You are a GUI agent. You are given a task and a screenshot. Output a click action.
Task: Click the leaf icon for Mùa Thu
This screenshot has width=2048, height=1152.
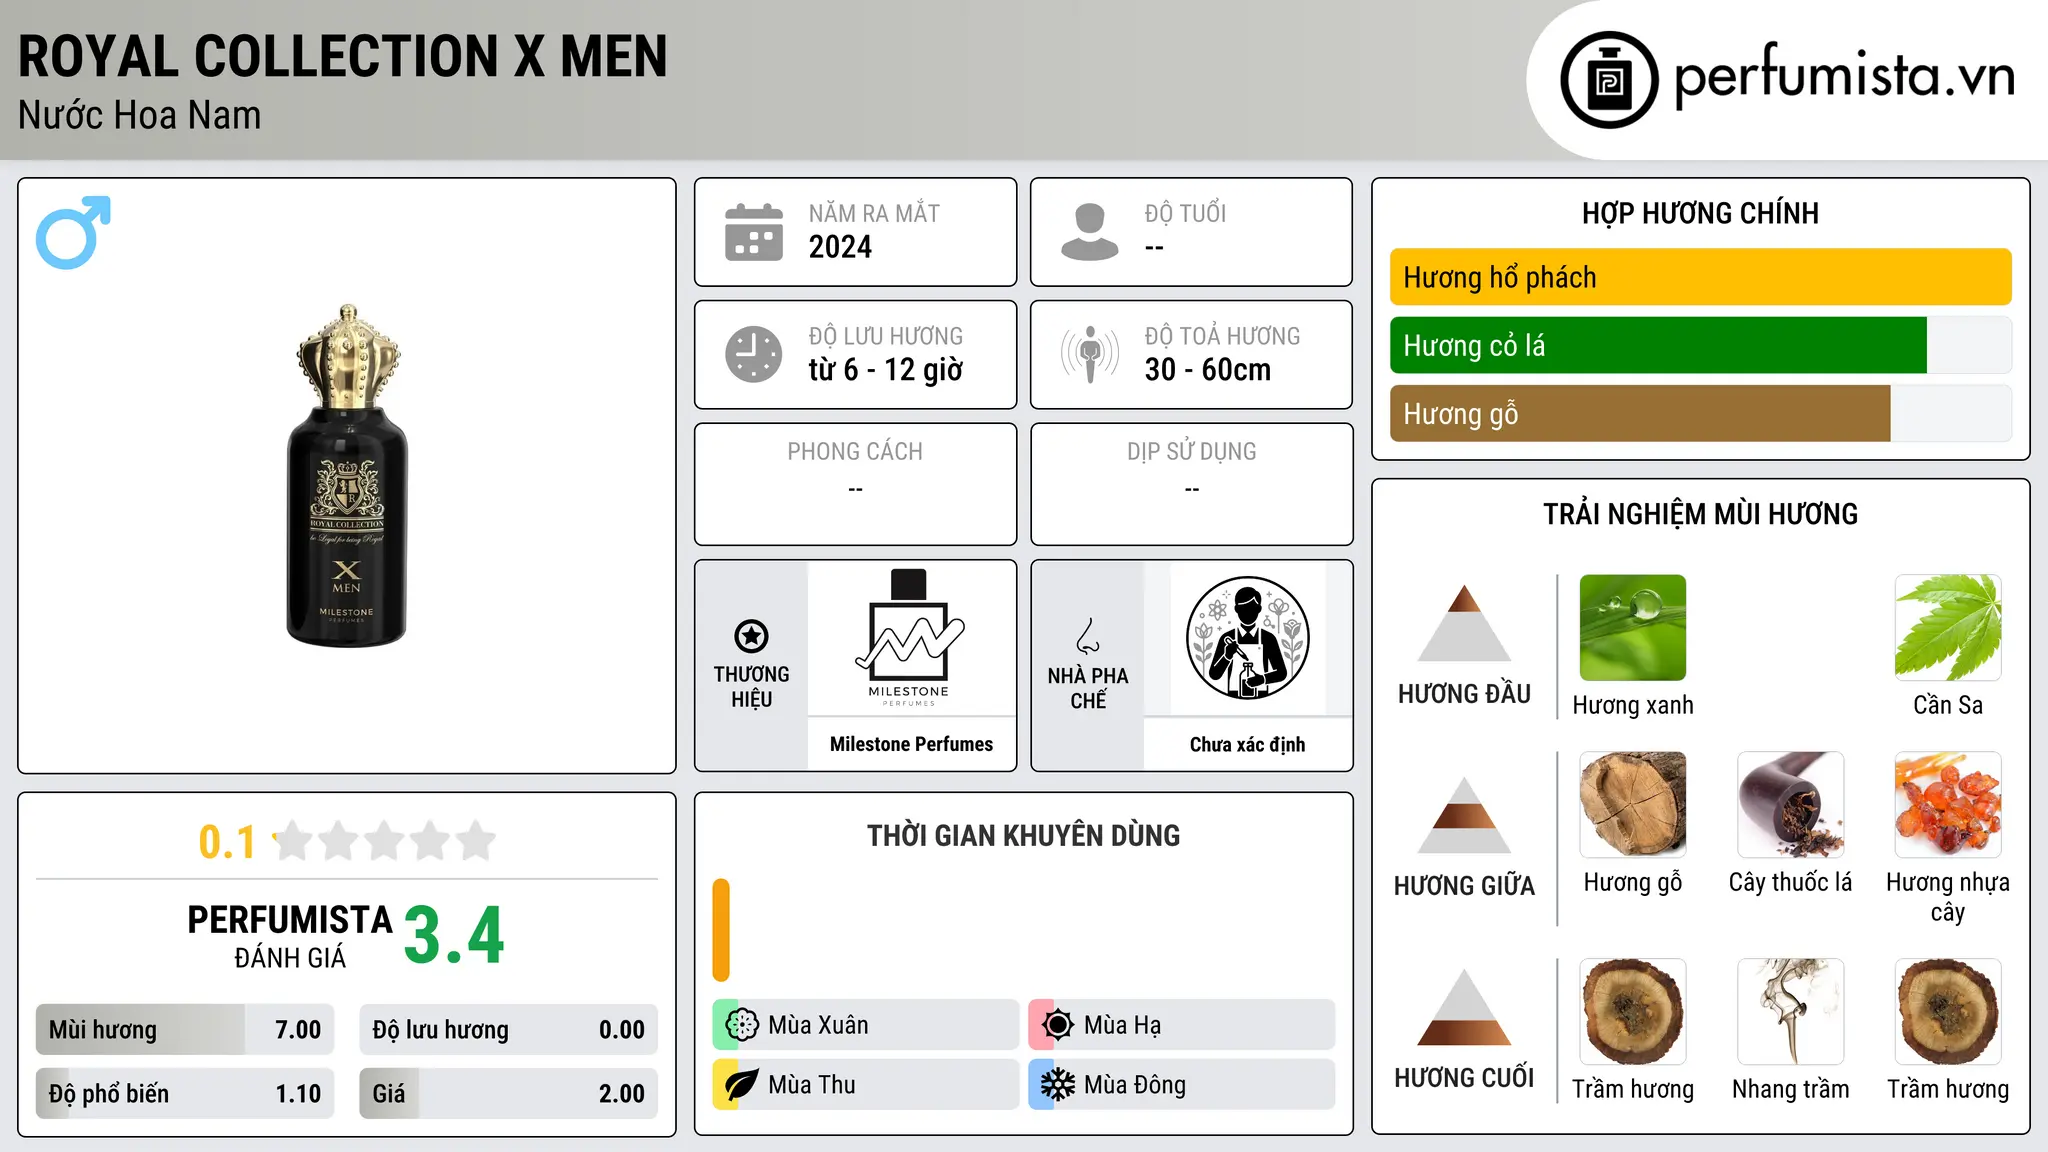pos(741,1085)
